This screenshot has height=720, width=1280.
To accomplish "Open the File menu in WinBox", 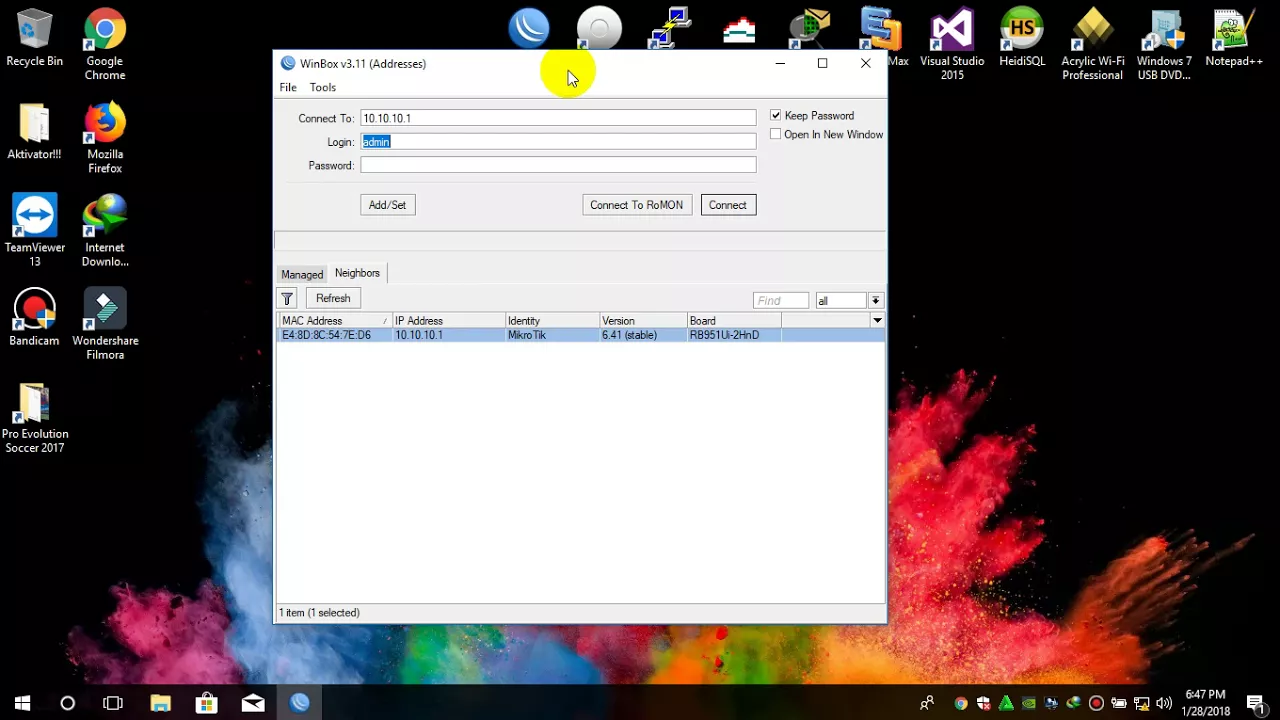I will (x=288, y=87).
